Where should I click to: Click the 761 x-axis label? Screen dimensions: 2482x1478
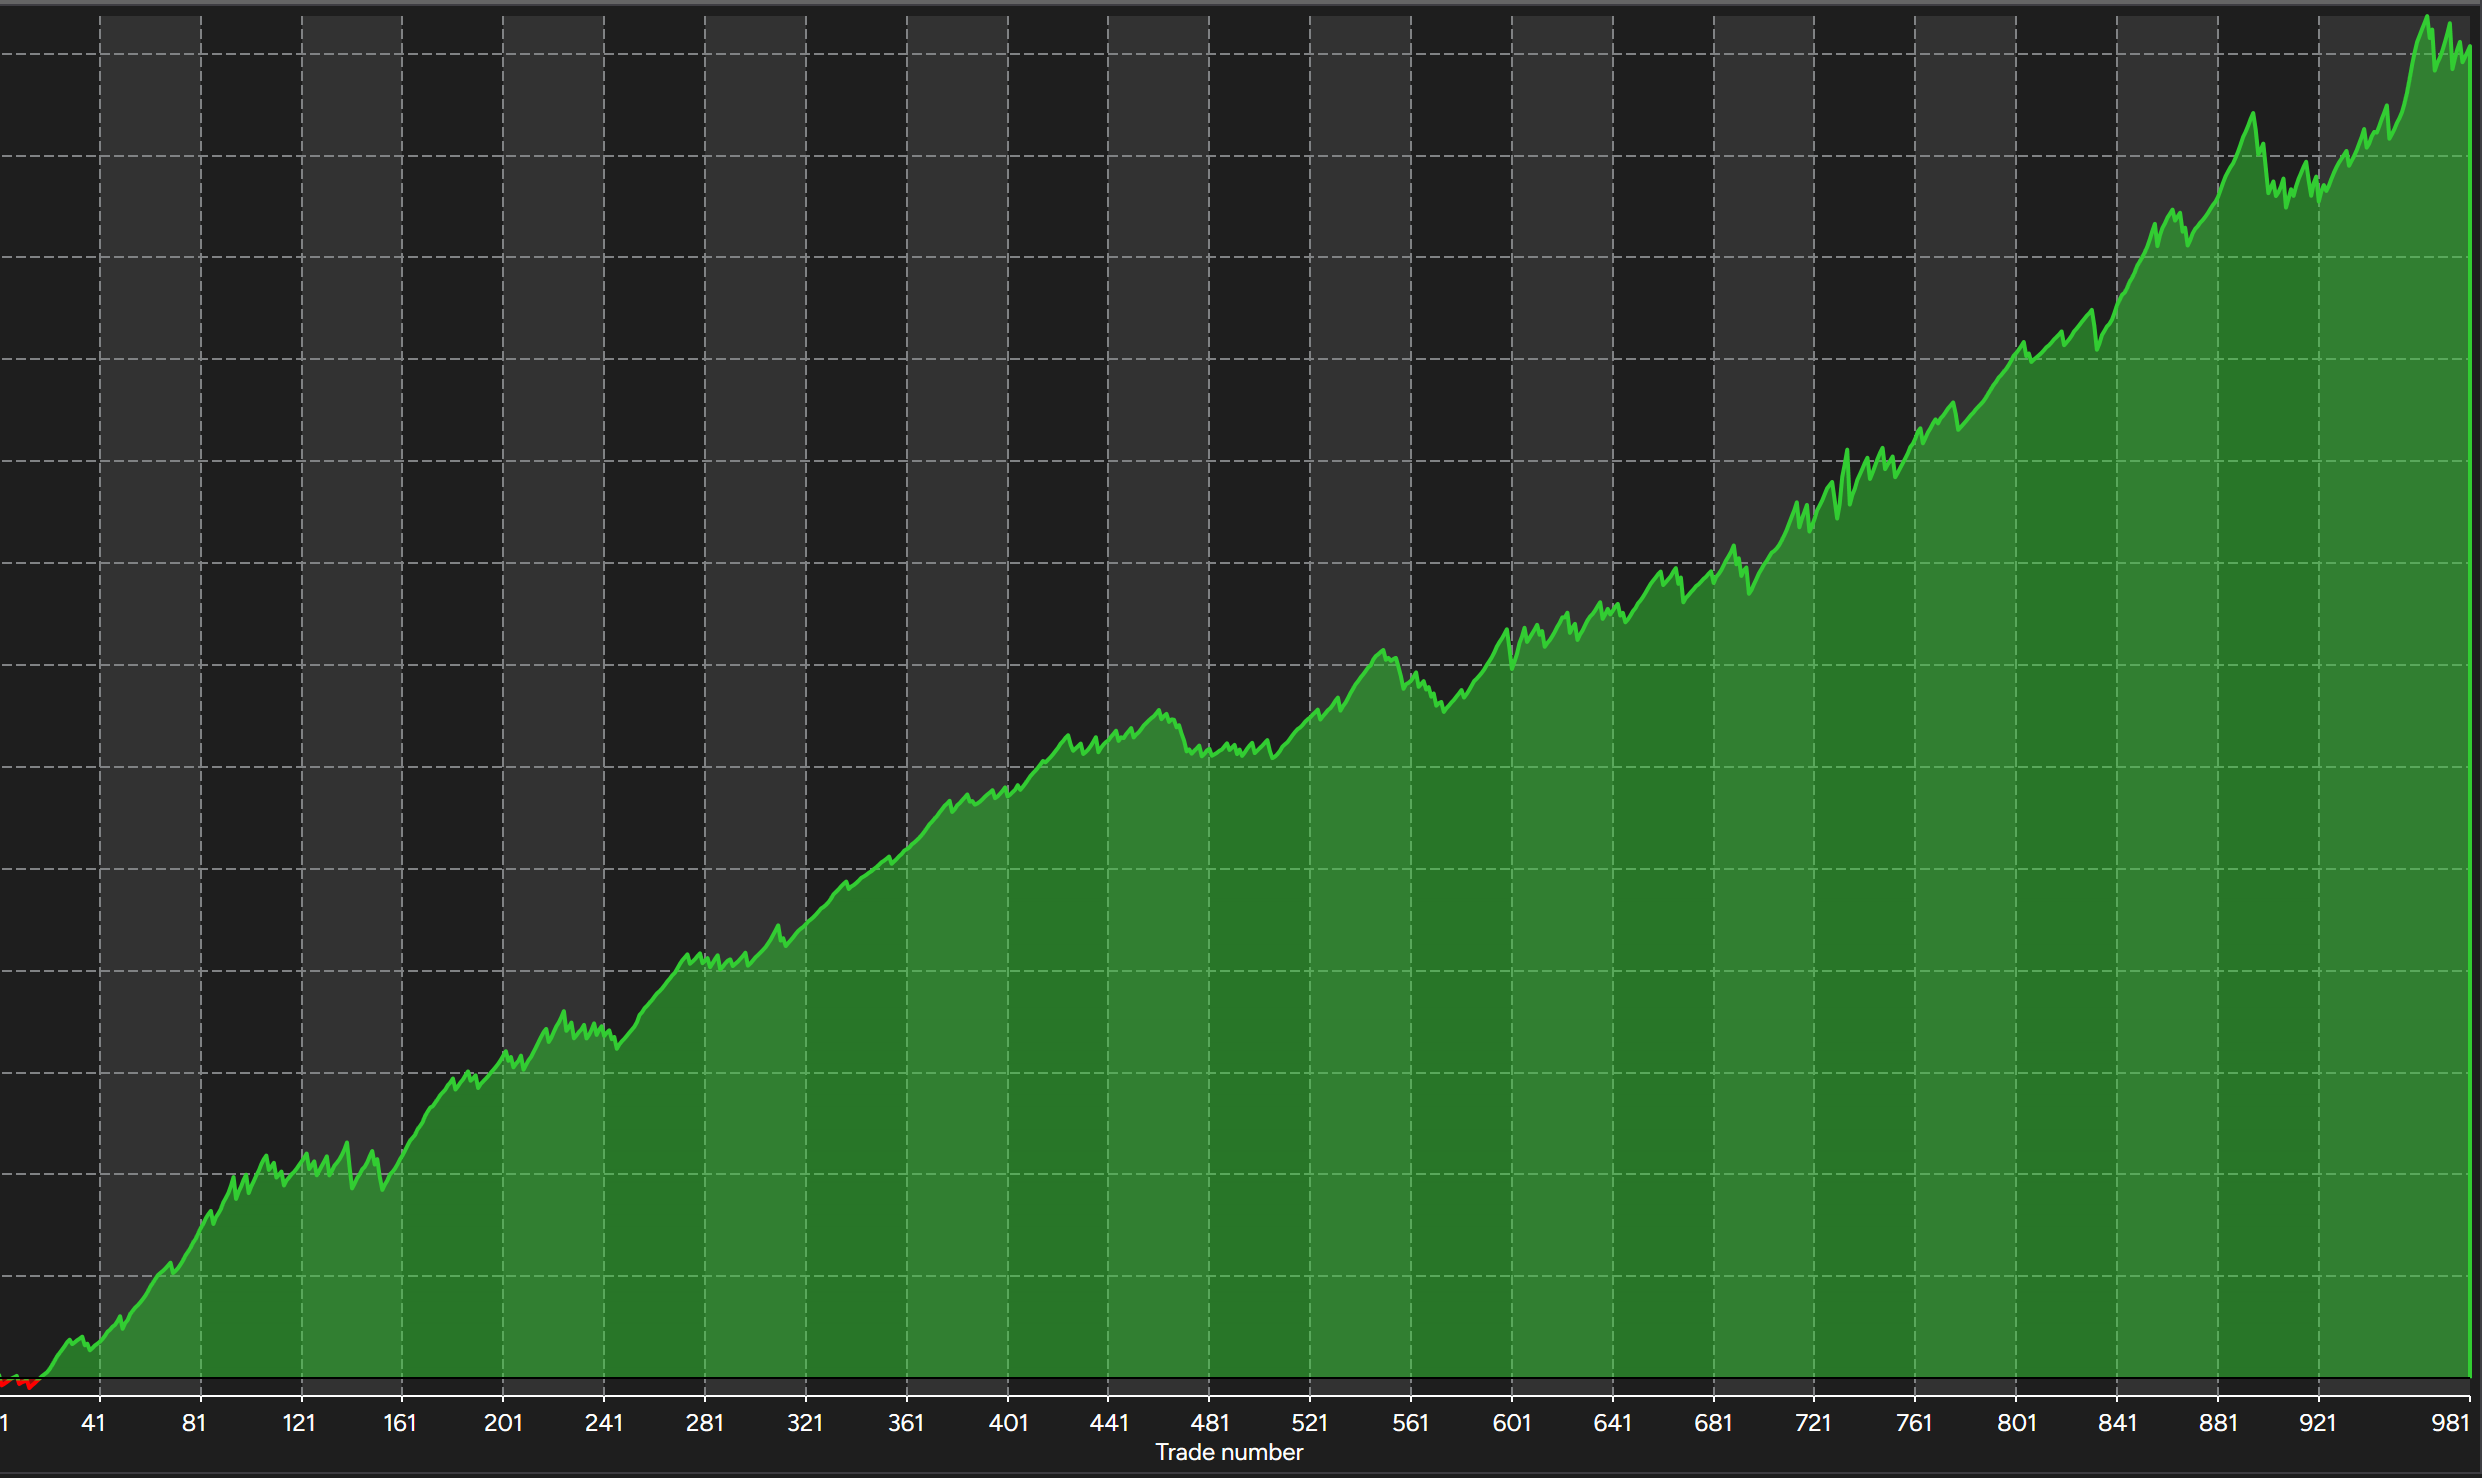pos(1915,1423)
